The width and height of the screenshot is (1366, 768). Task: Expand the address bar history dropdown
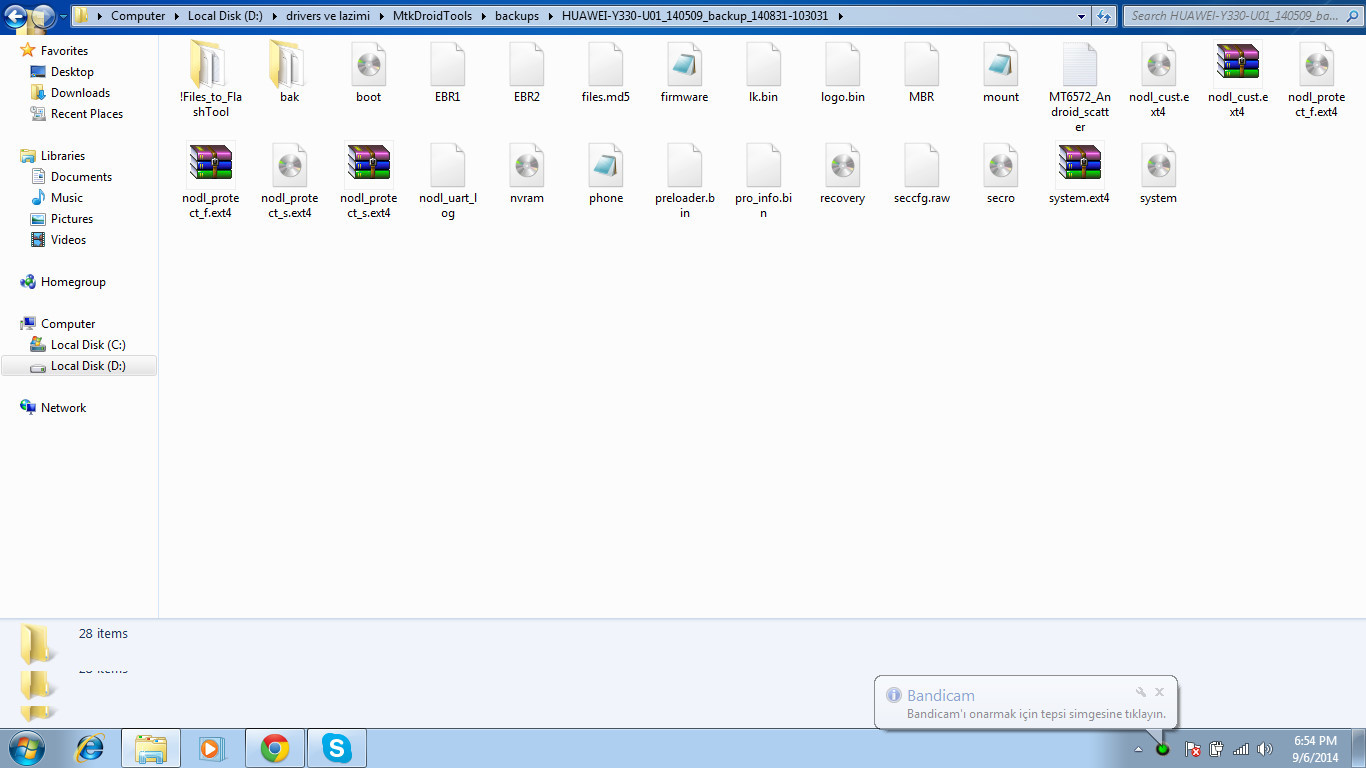click(1082, 16)
